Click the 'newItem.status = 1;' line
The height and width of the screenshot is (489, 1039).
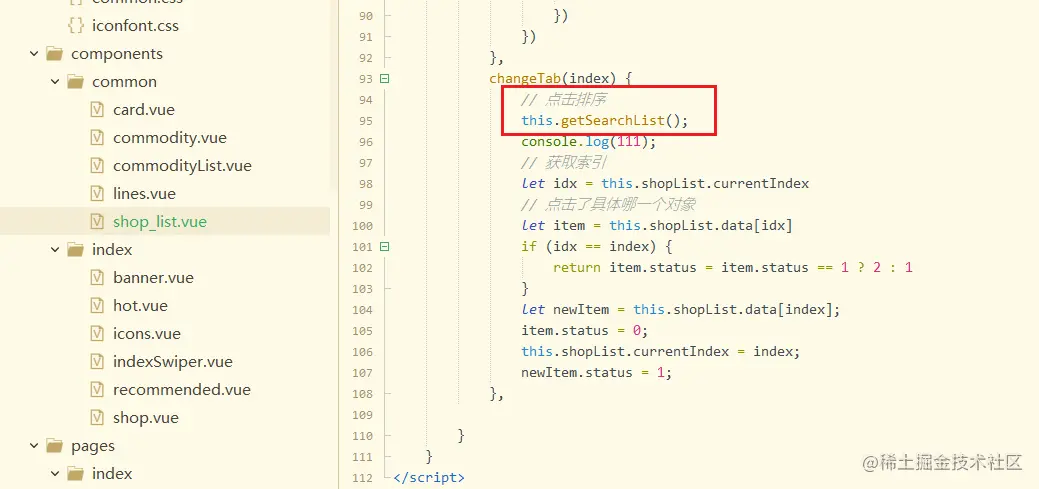tap(597, 372)
